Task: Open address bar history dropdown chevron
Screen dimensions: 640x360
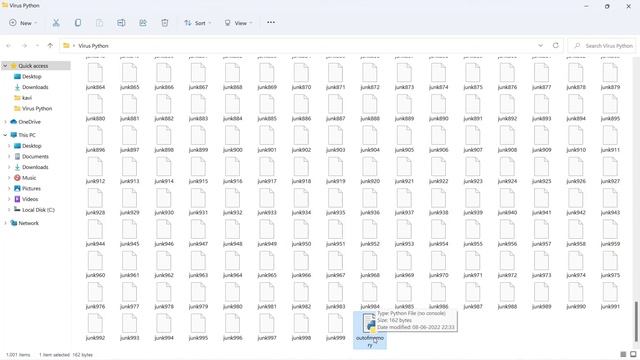Action: (x=540, y=45)
